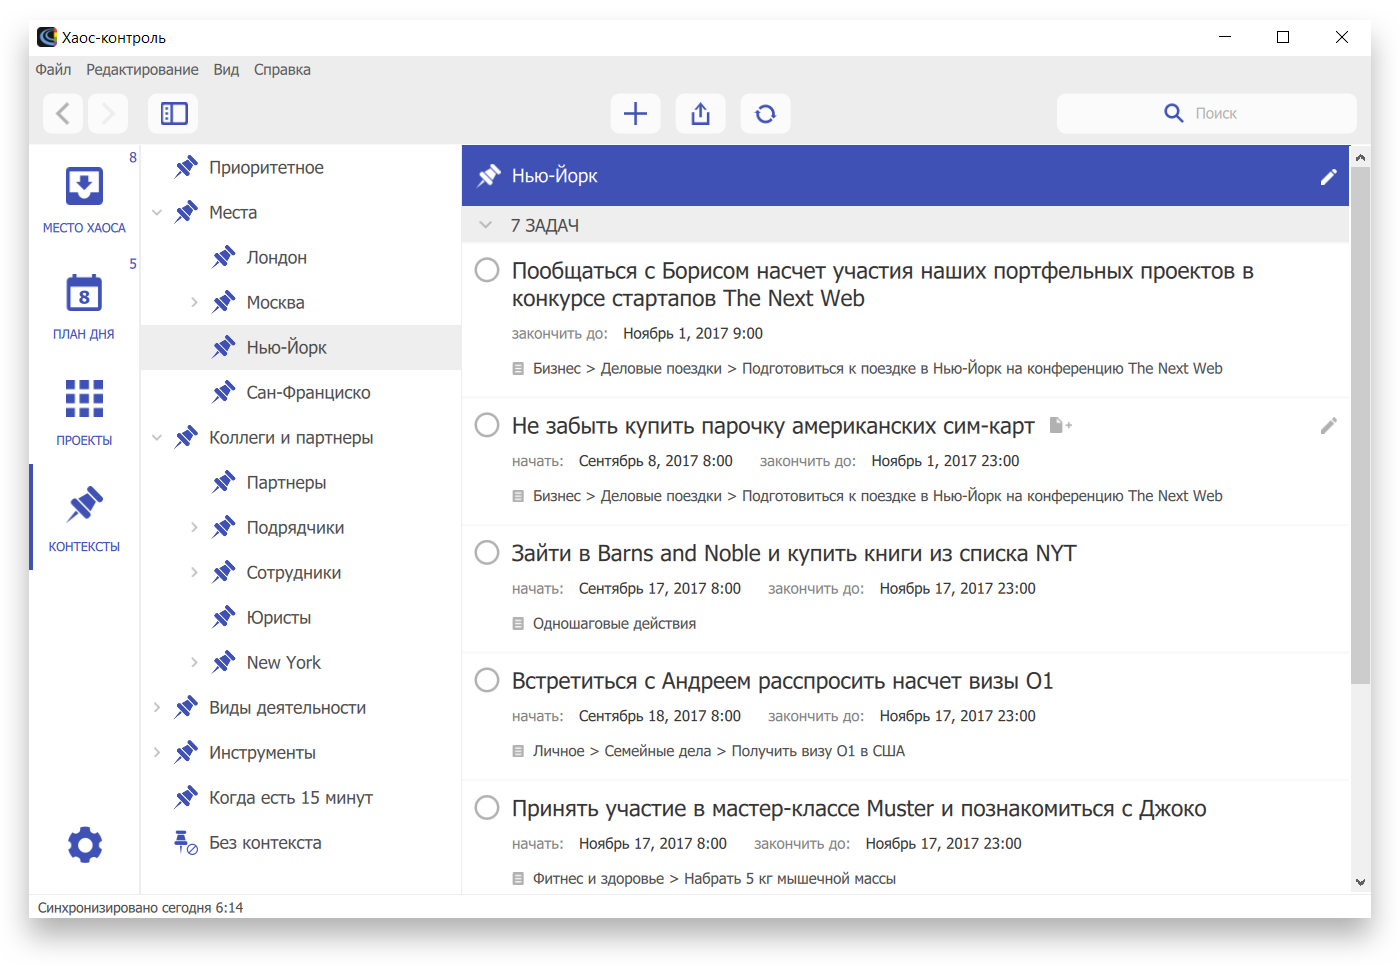1400x970 pixels.
Task: Add a new item with plus button
Action: pos(635,114)
